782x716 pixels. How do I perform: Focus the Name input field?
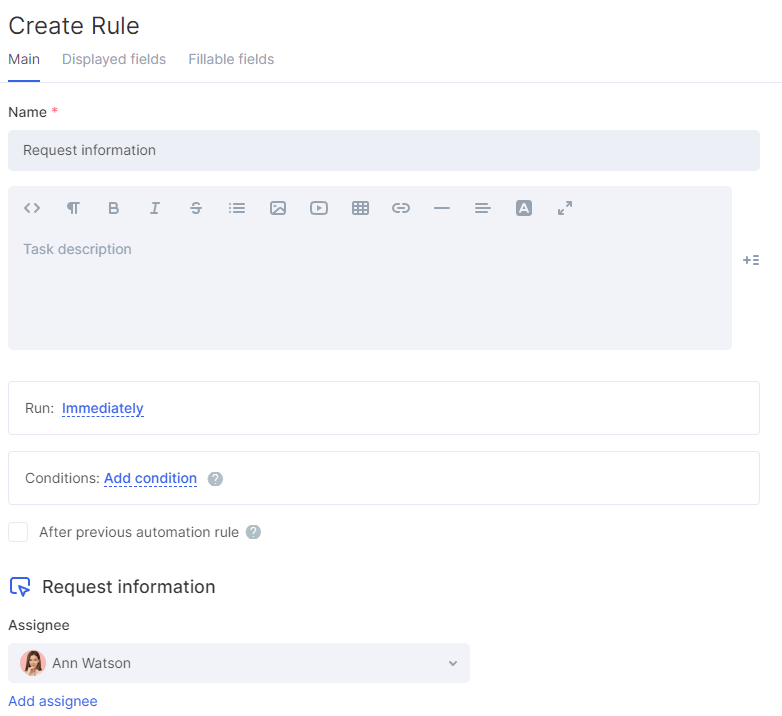(384, 151)
